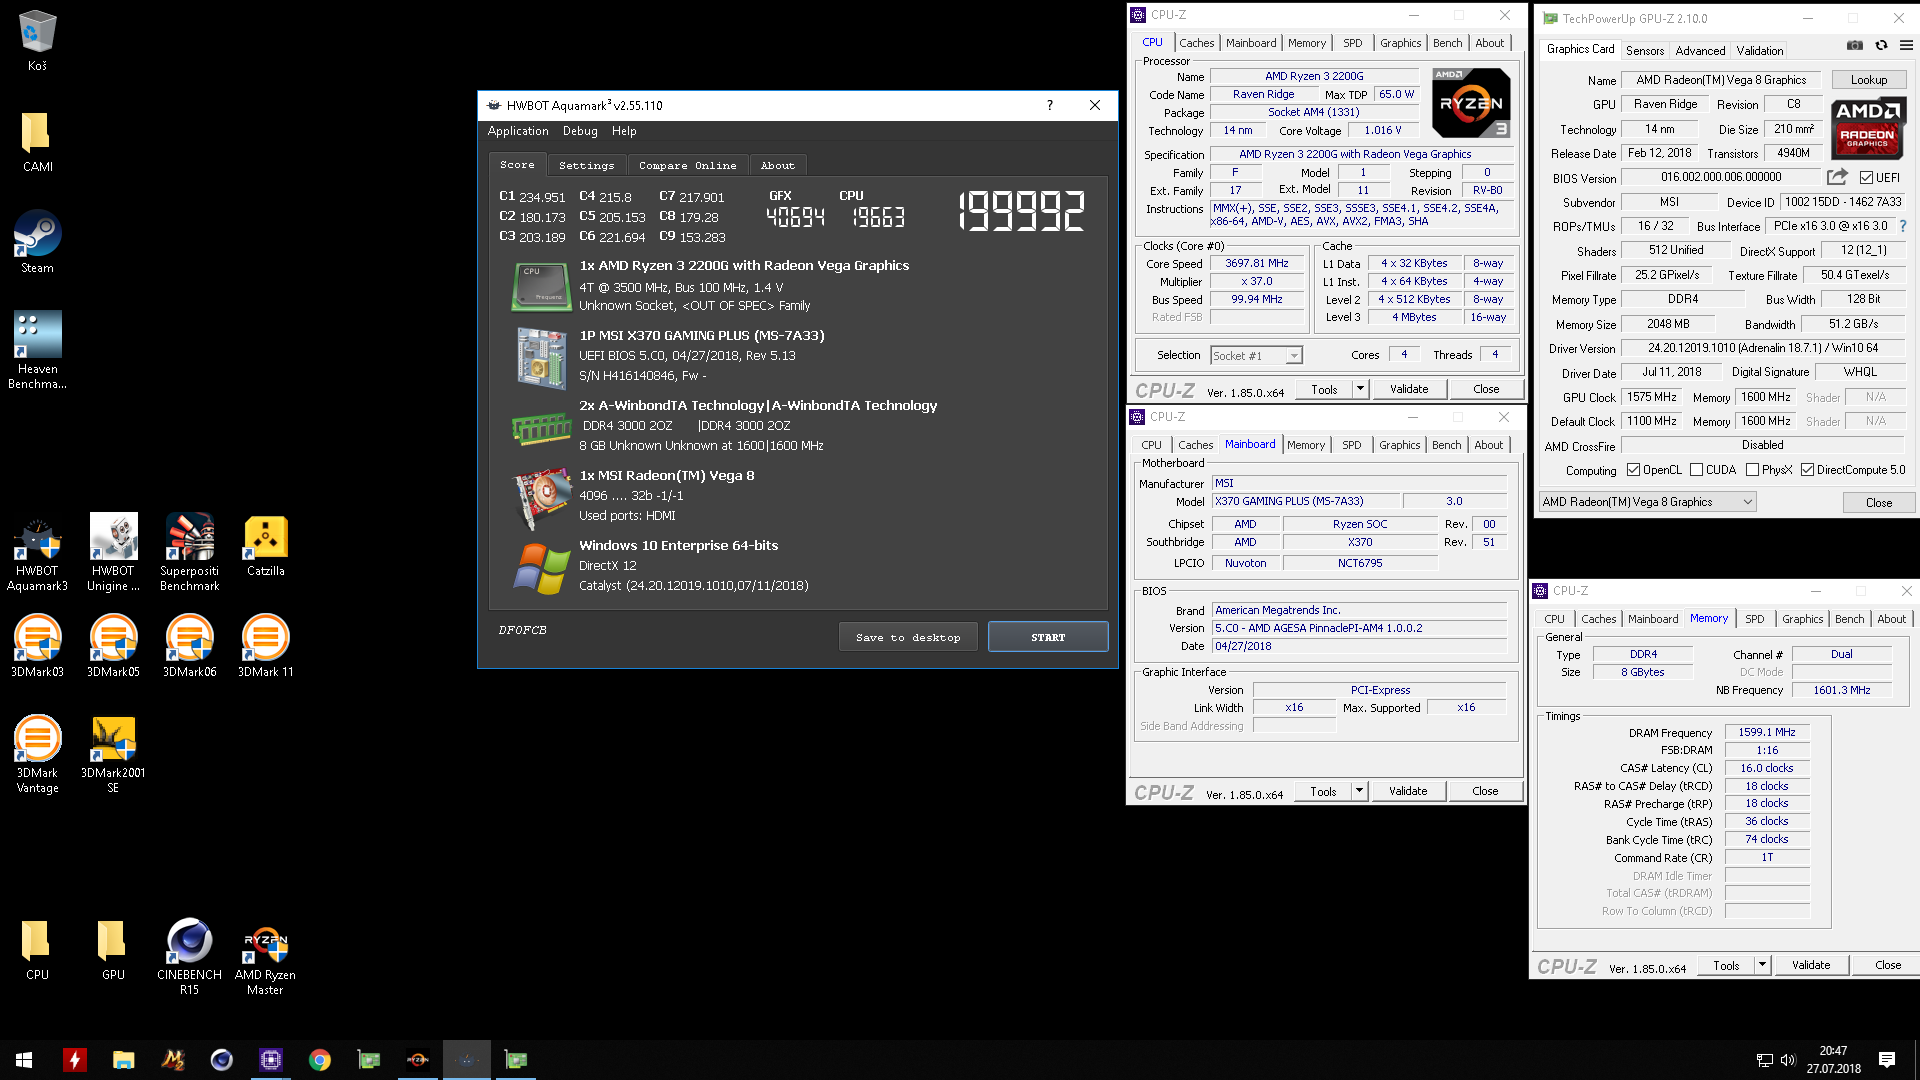Click the BIOS Version field in GPU-Z
This screenshot has width=1920, height=1080.
1721,177
